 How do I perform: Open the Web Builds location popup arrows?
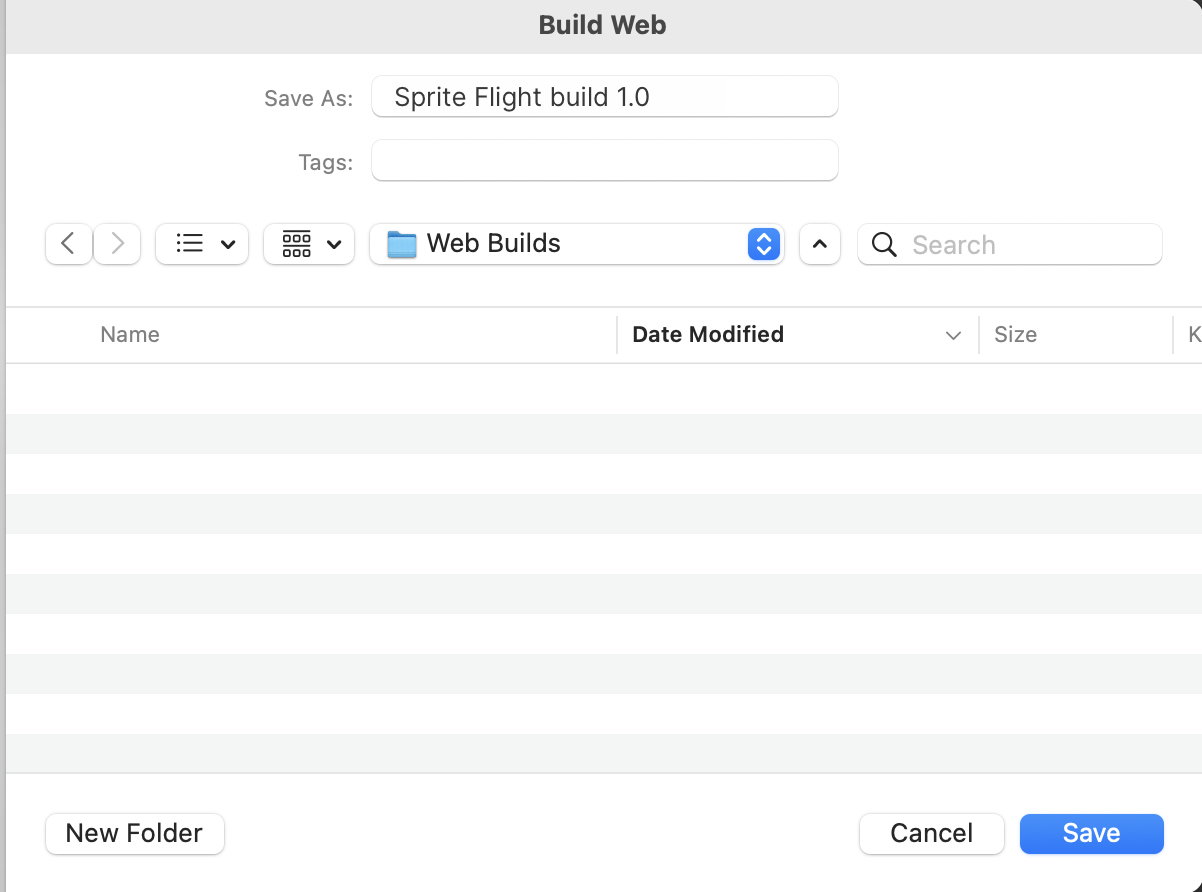point(763,244)
